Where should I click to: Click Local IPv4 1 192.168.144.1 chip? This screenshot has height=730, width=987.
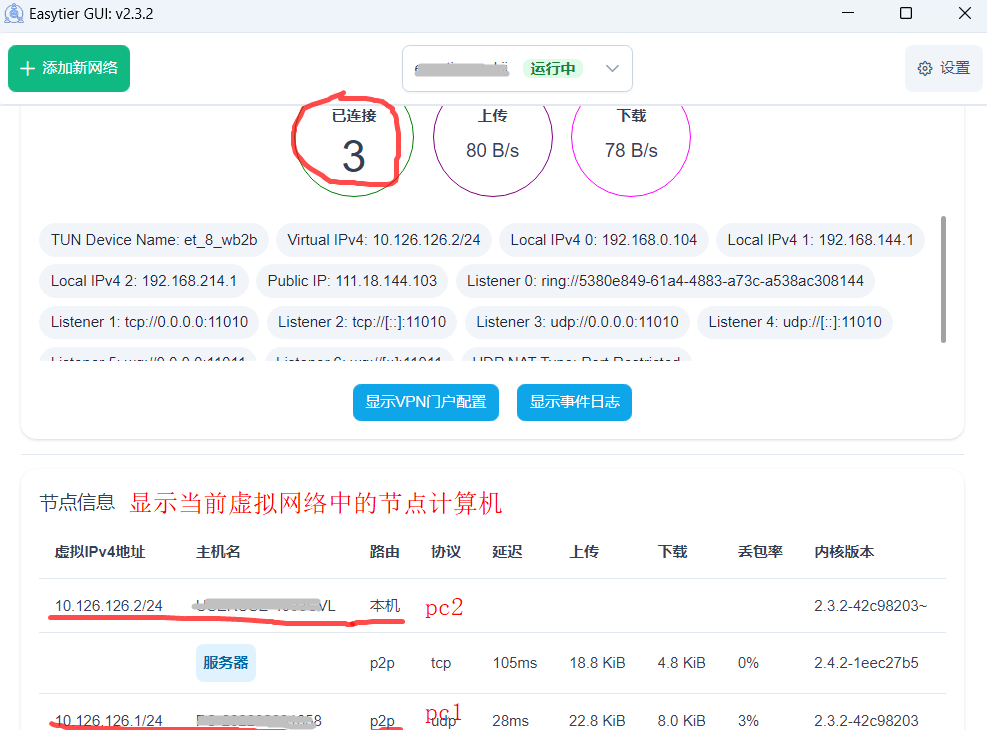pos(820,240)
